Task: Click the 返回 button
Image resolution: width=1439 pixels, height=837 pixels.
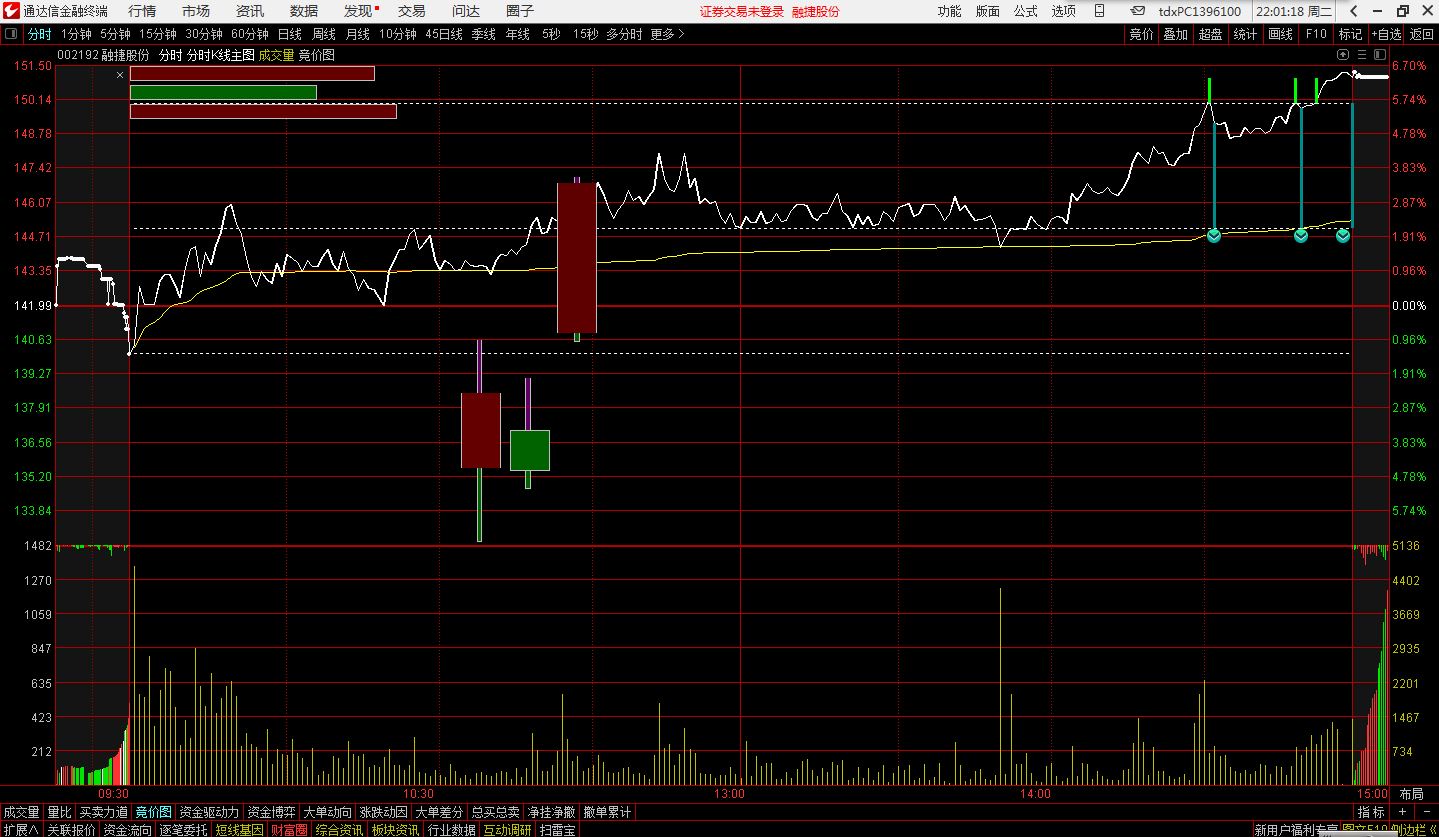Action: (1421, 33)
